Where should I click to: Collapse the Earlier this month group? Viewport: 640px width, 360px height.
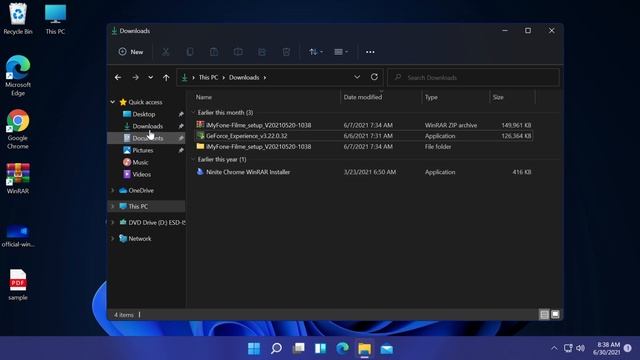(193, 113)
